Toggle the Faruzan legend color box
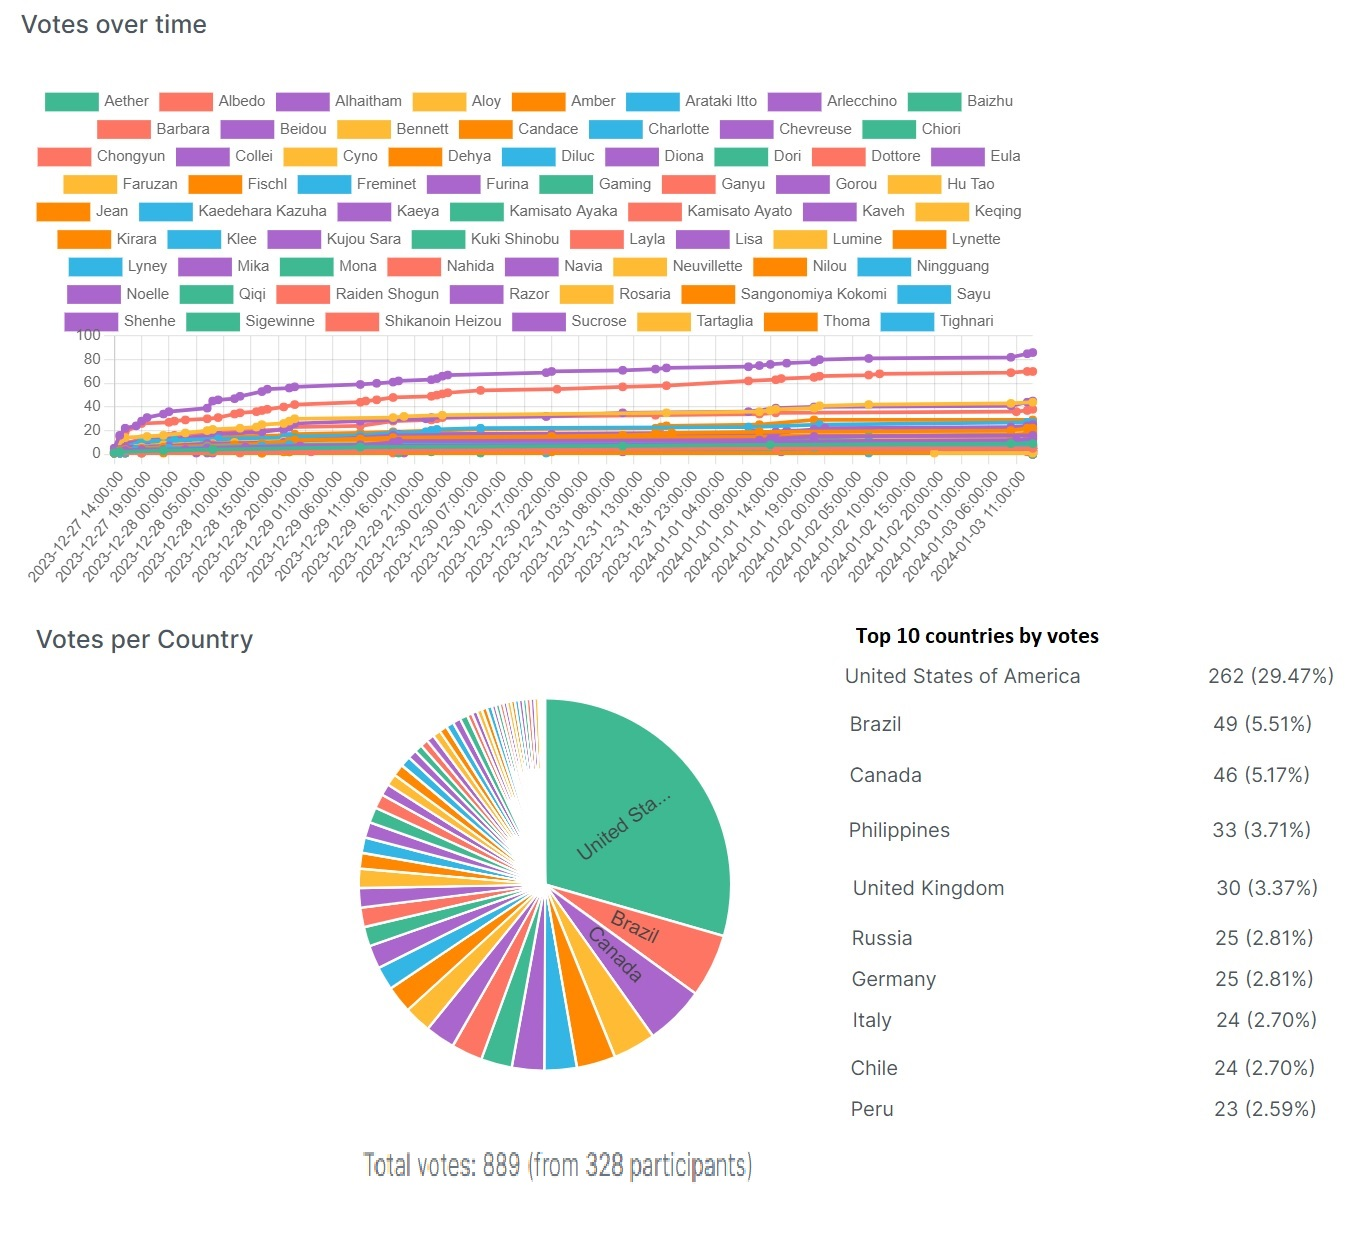The image size is (1352, 1234). coord(90,184)
